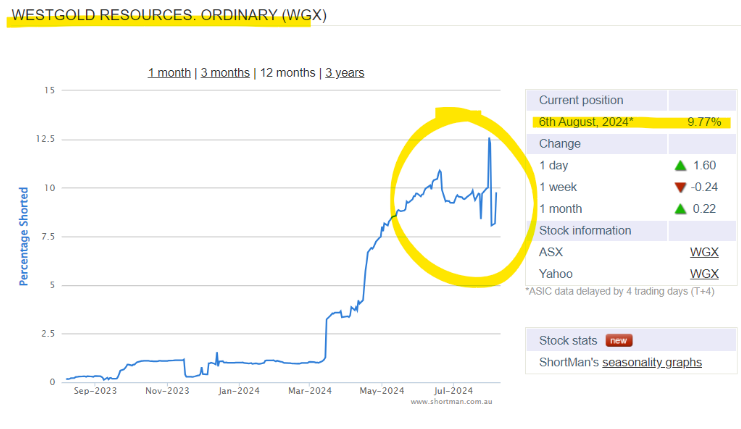Switch chart to 3 years view

tap(345, 73)
